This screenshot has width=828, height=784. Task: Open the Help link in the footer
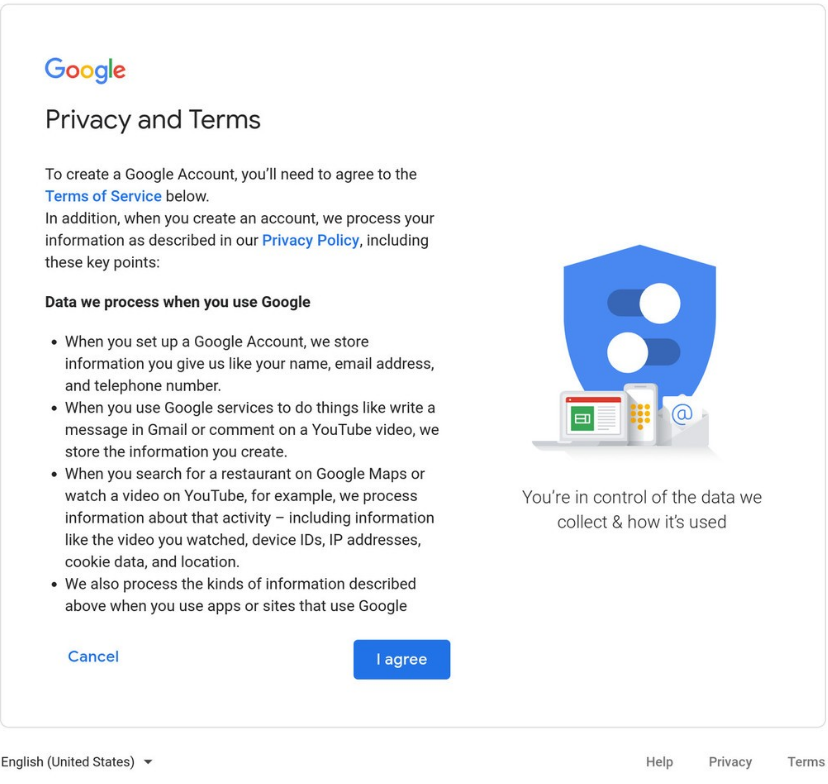point(659,762)
